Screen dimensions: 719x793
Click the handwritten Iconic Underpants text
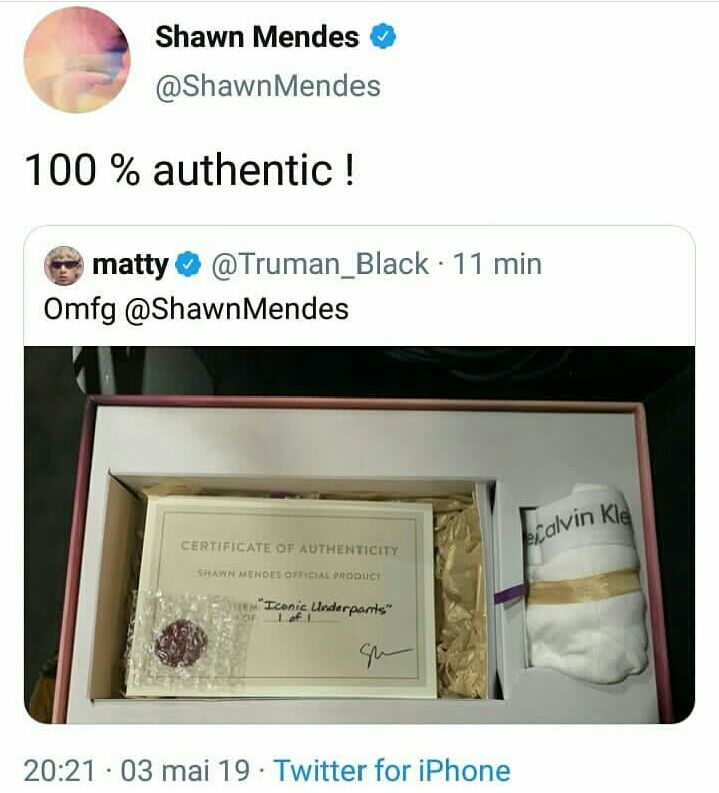tap(326, 607)
